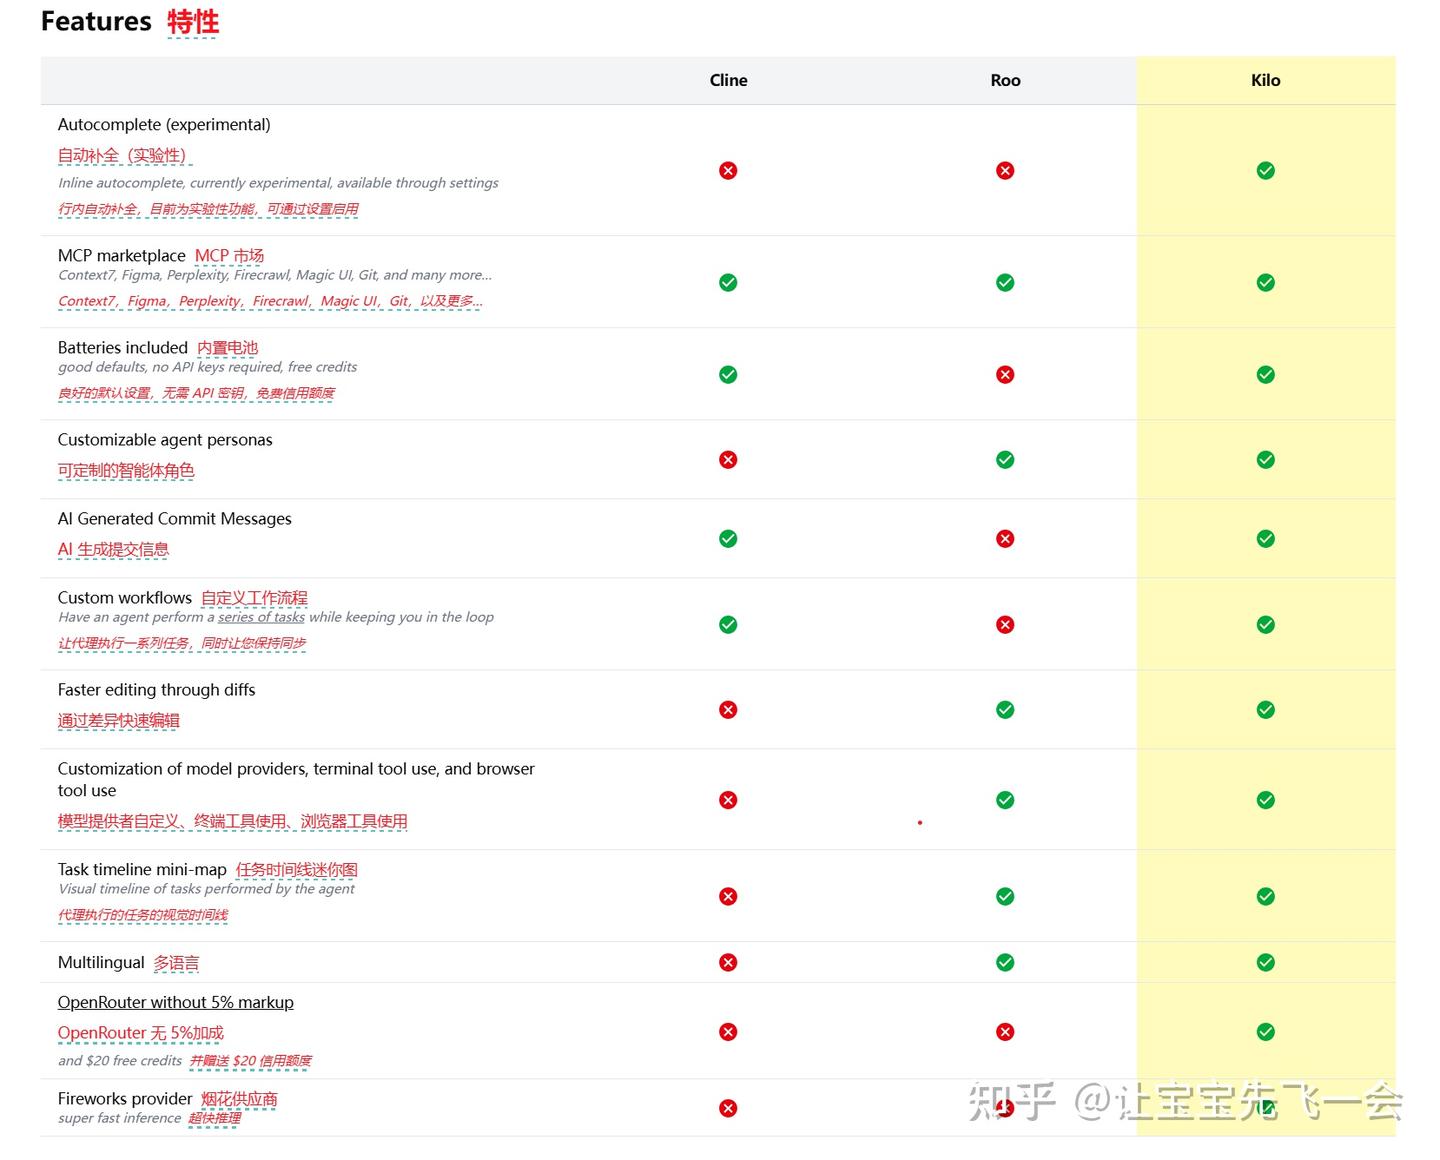Click the 'Inline autocomplete, currently experimental' description
This screenshot has height=1160, width=1440.
pyautogui.click(x=278, y=183)
